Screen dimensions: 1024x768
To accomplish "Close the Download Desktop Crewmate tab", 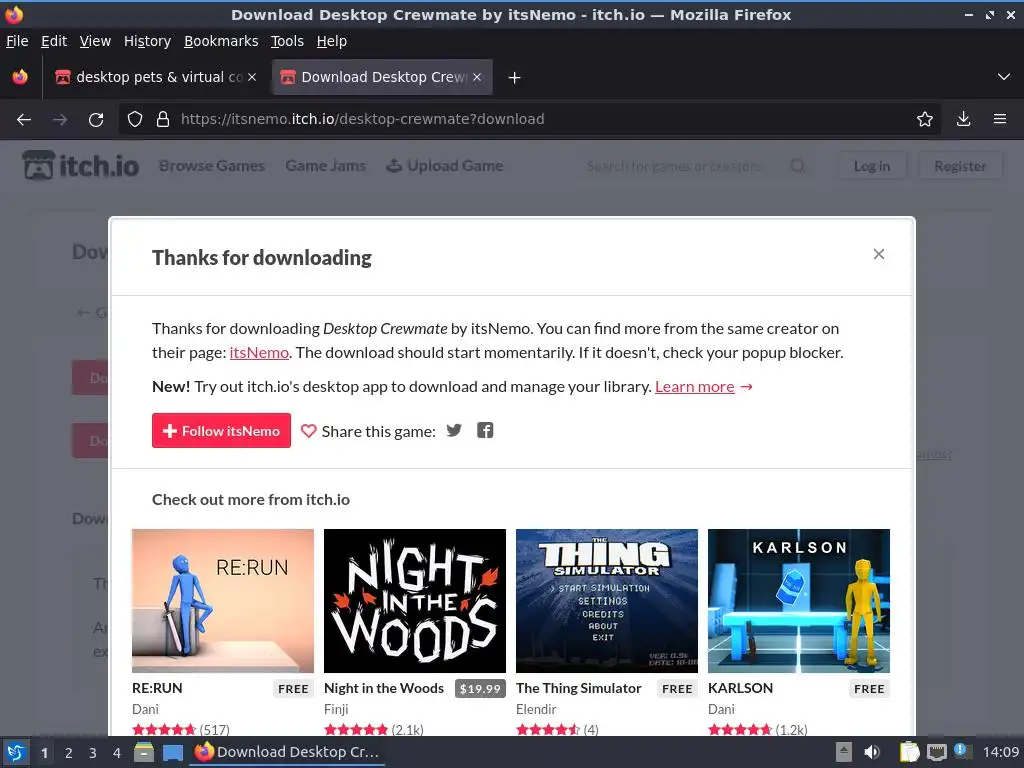I will (477, 77).
